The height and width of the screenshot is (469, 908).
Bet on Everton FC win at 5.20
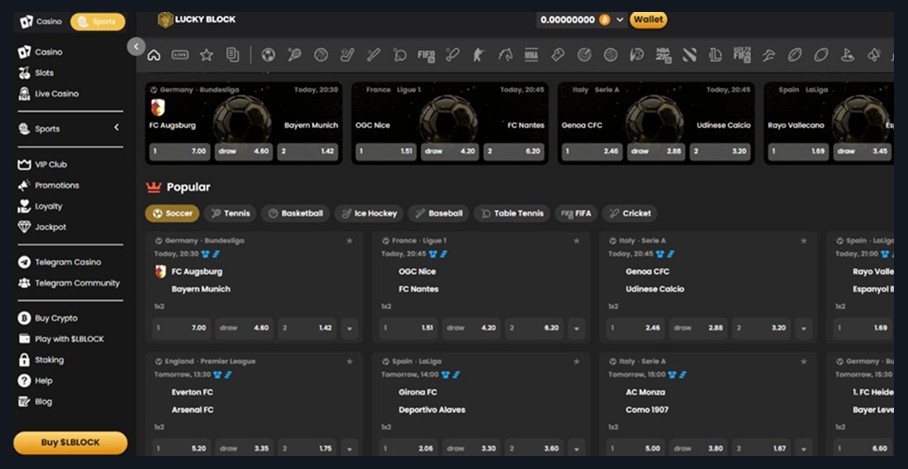(x=181, y=449)
